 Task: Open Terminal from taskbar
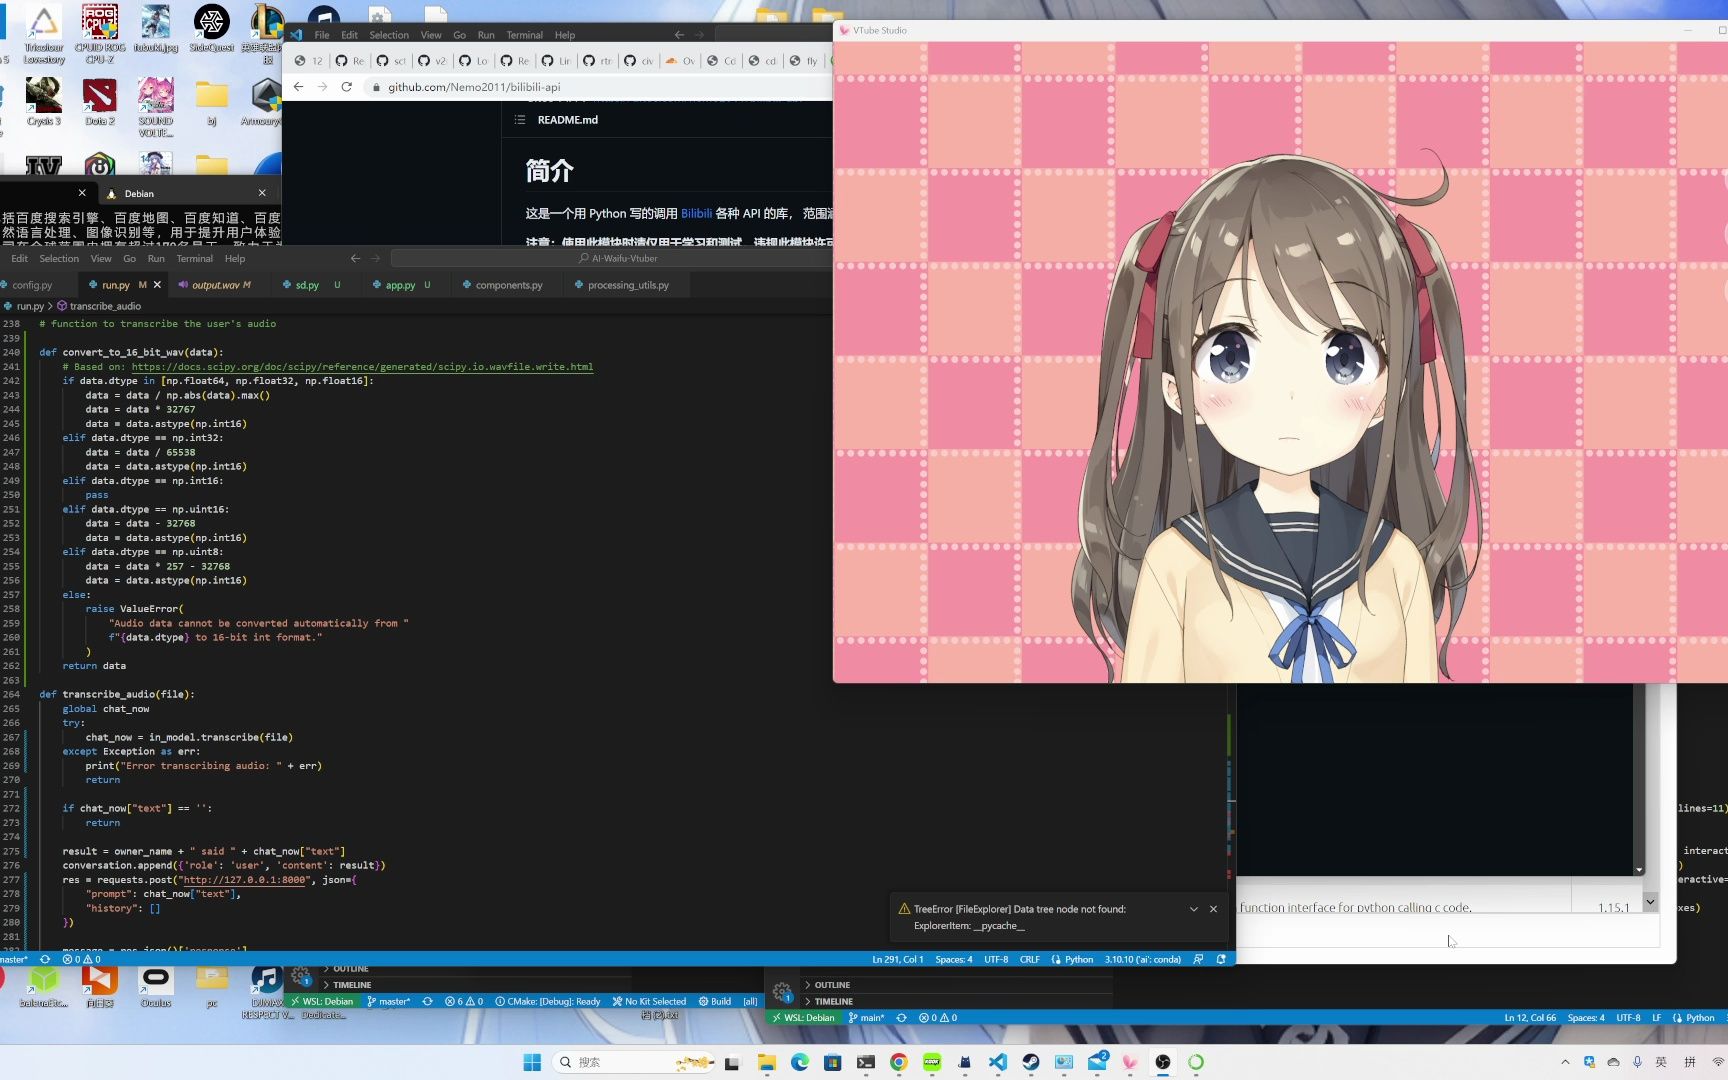(866, 1062)
